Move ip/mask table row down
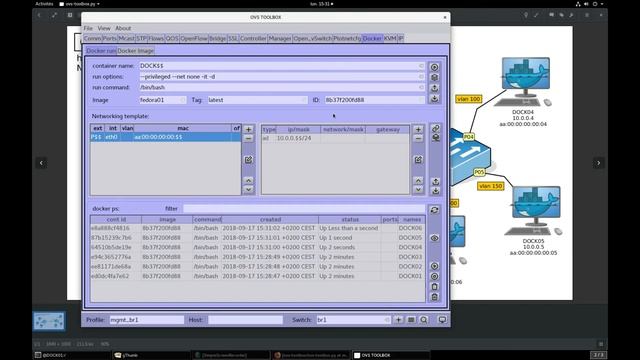This screenshot has height=360, width=640. (x=418, y=190)
